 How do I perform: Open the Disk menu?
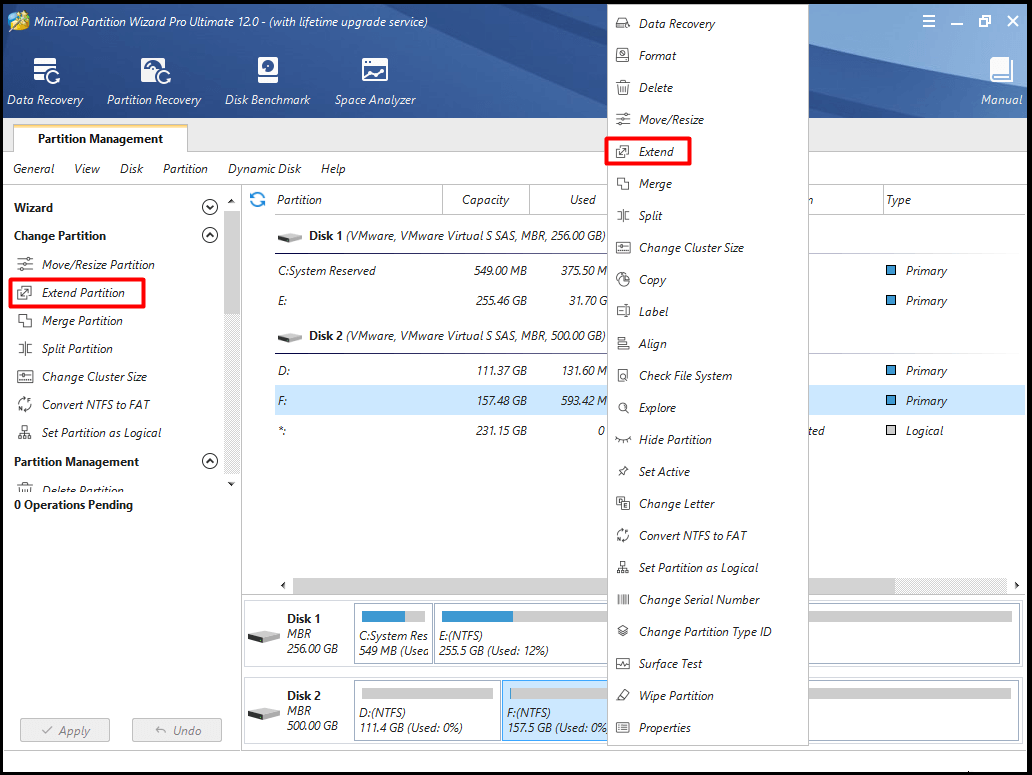(132, 169)
